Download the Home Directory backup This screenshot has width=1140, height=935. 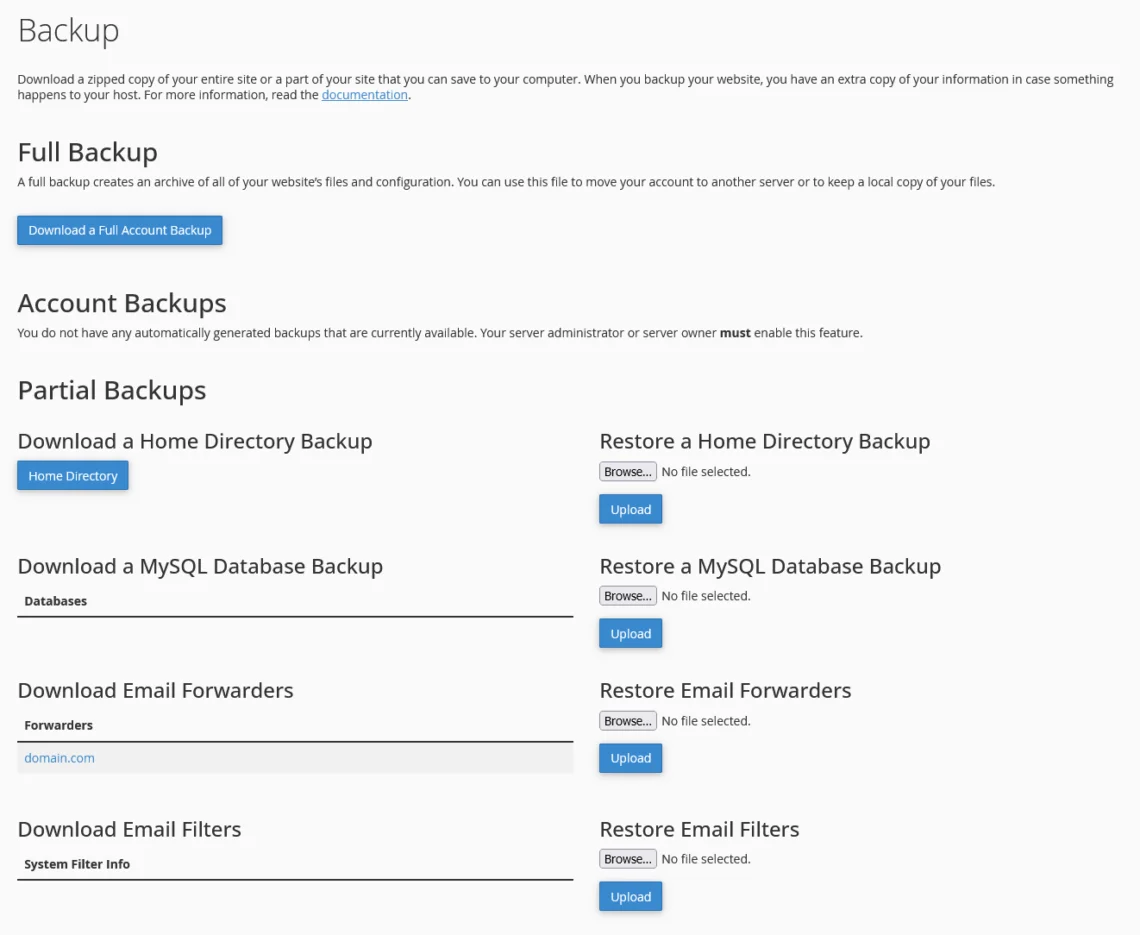click(x=72, y=475)
